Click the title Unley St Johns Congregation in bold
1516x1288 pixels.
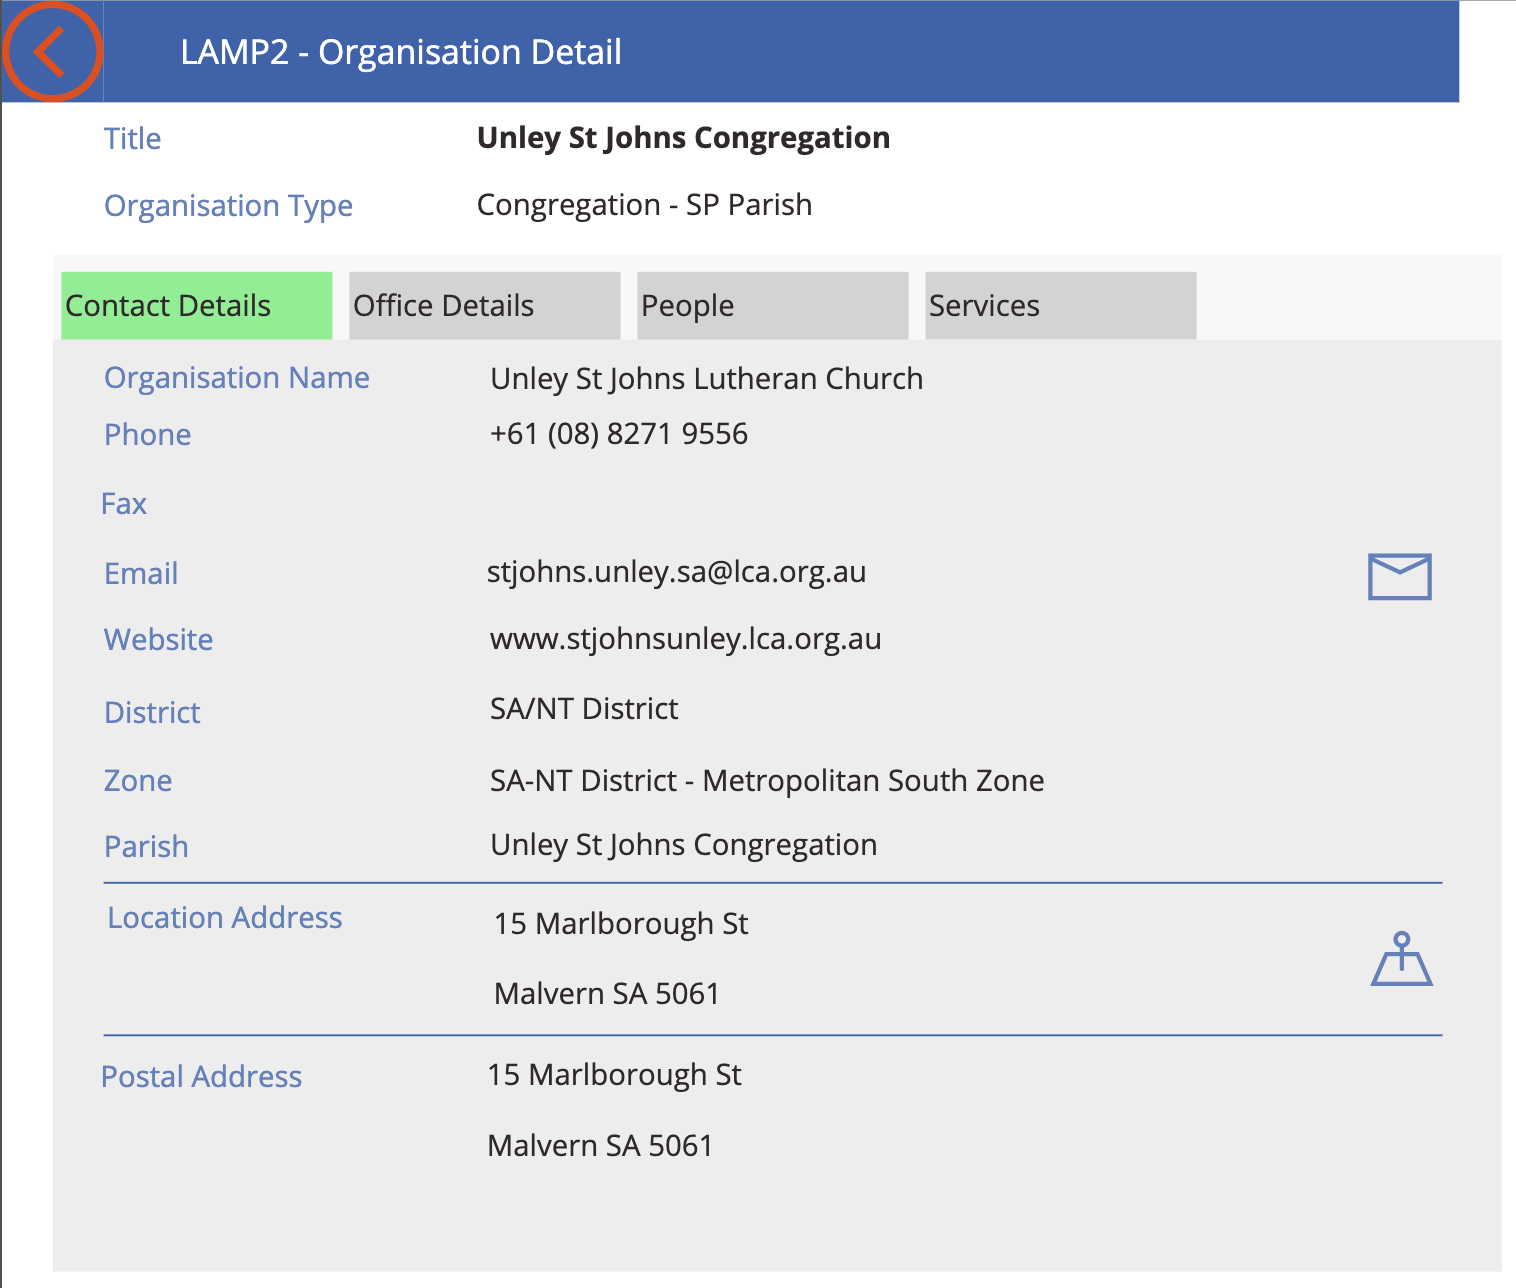(x=683, y=138)
